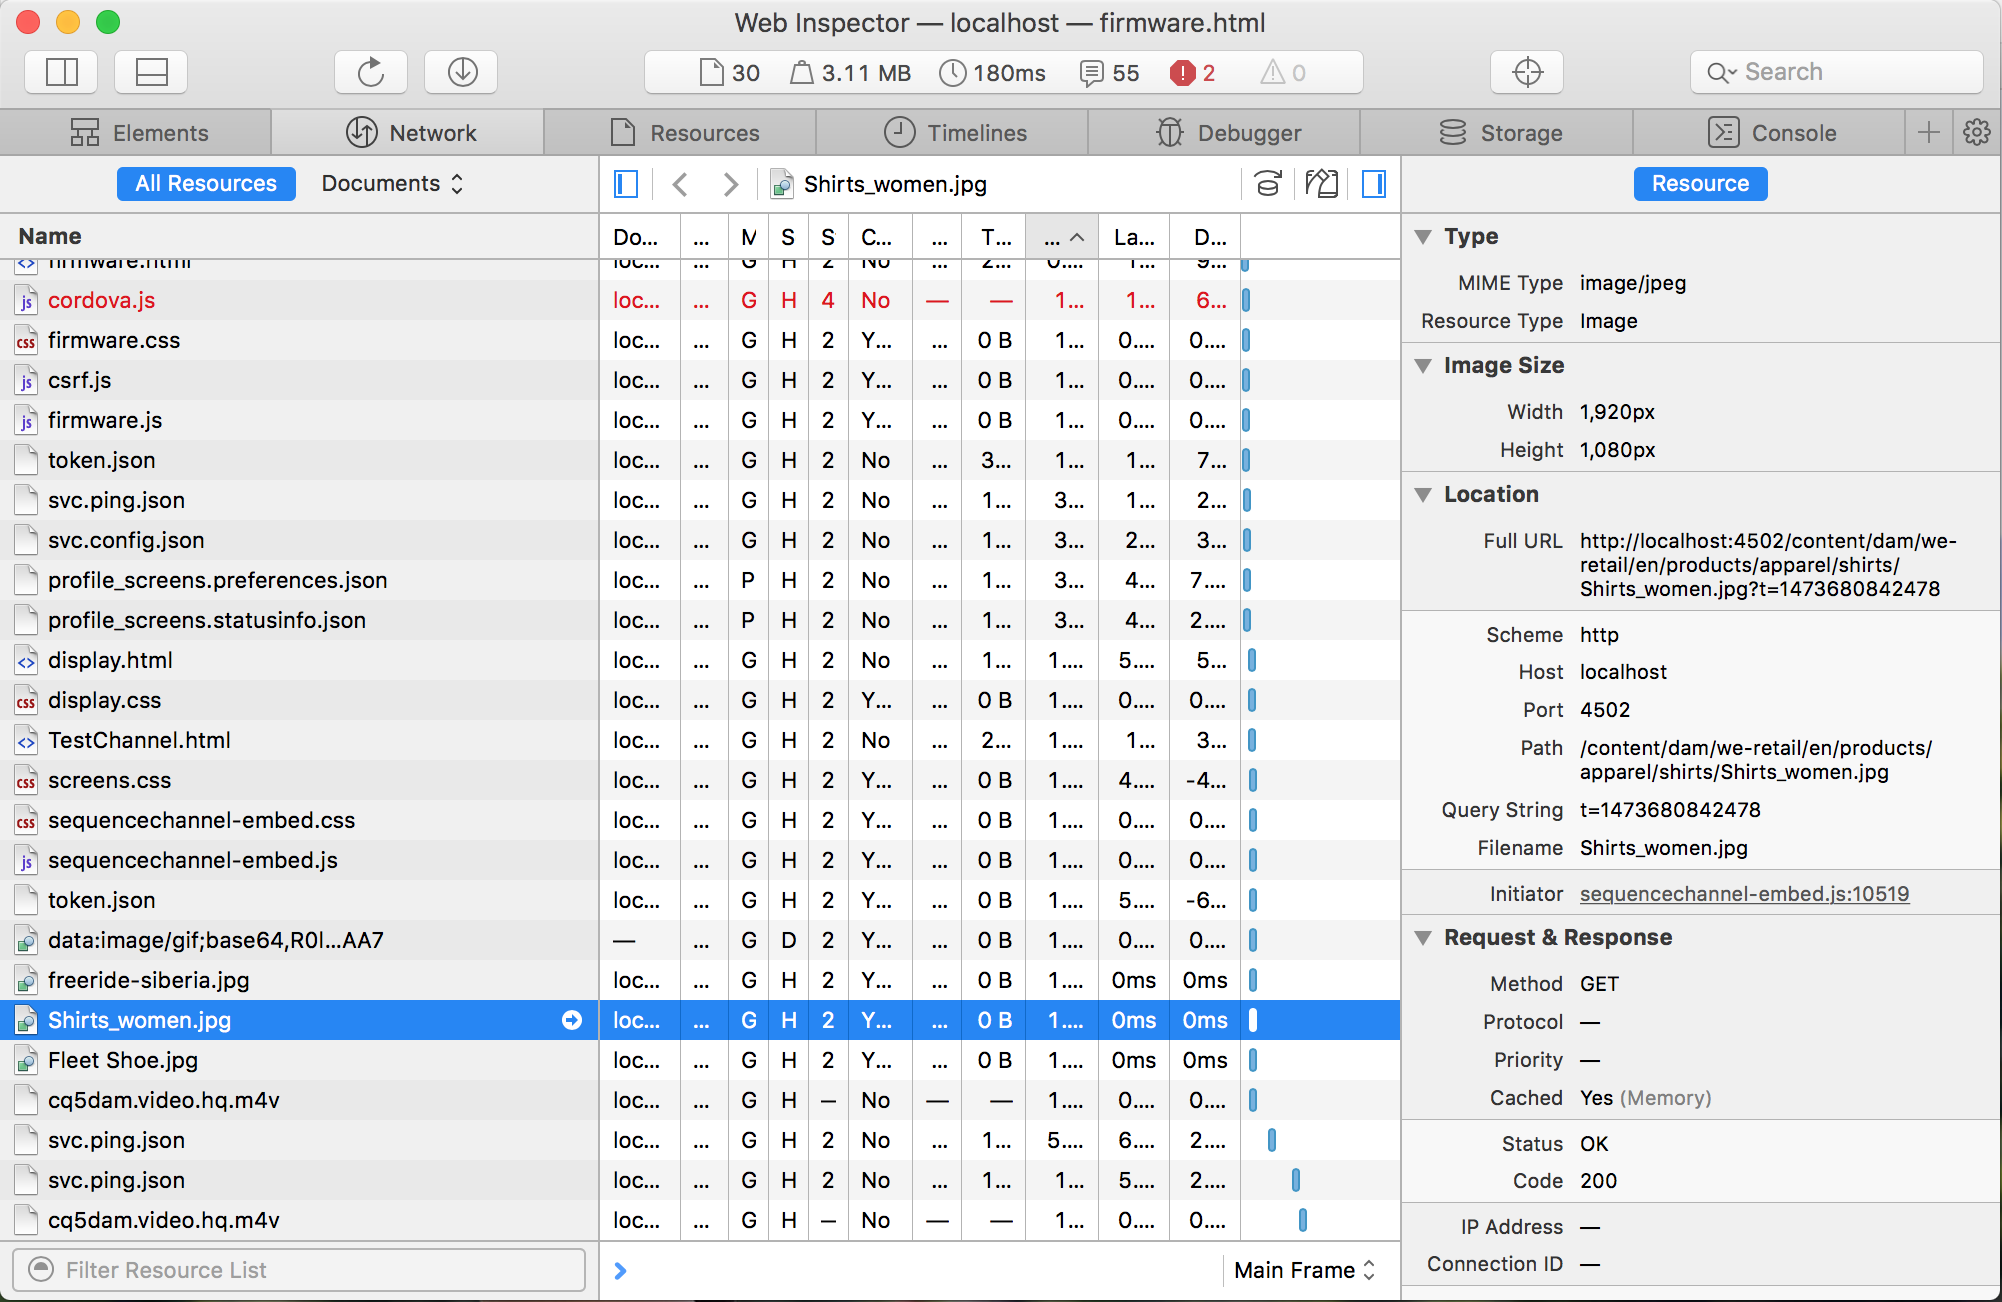This screenshot has width=2002, height=1302.
Task: Click the reload page icon
Action: pyautogui.click(x=370, y=72)
